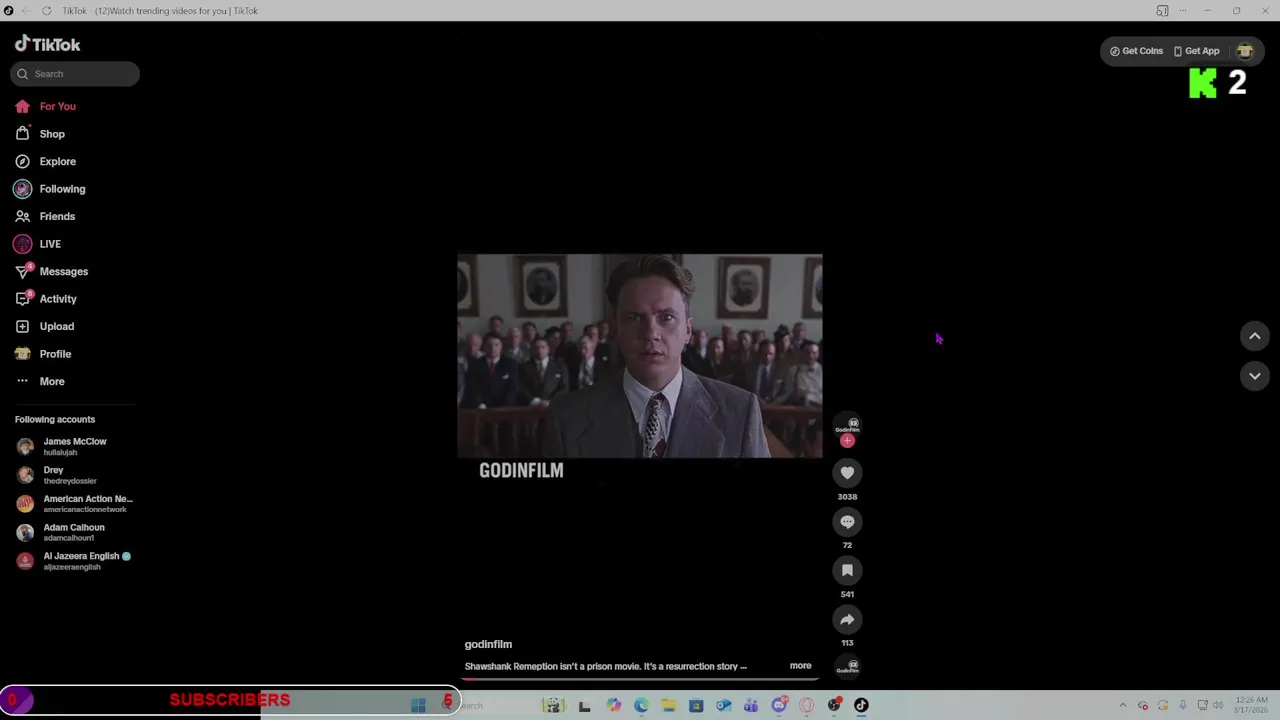Open the Following feed
Image resolution: width=1280 pixels, height=720 pixels.
pyautogui.click(x=50, y=189)
